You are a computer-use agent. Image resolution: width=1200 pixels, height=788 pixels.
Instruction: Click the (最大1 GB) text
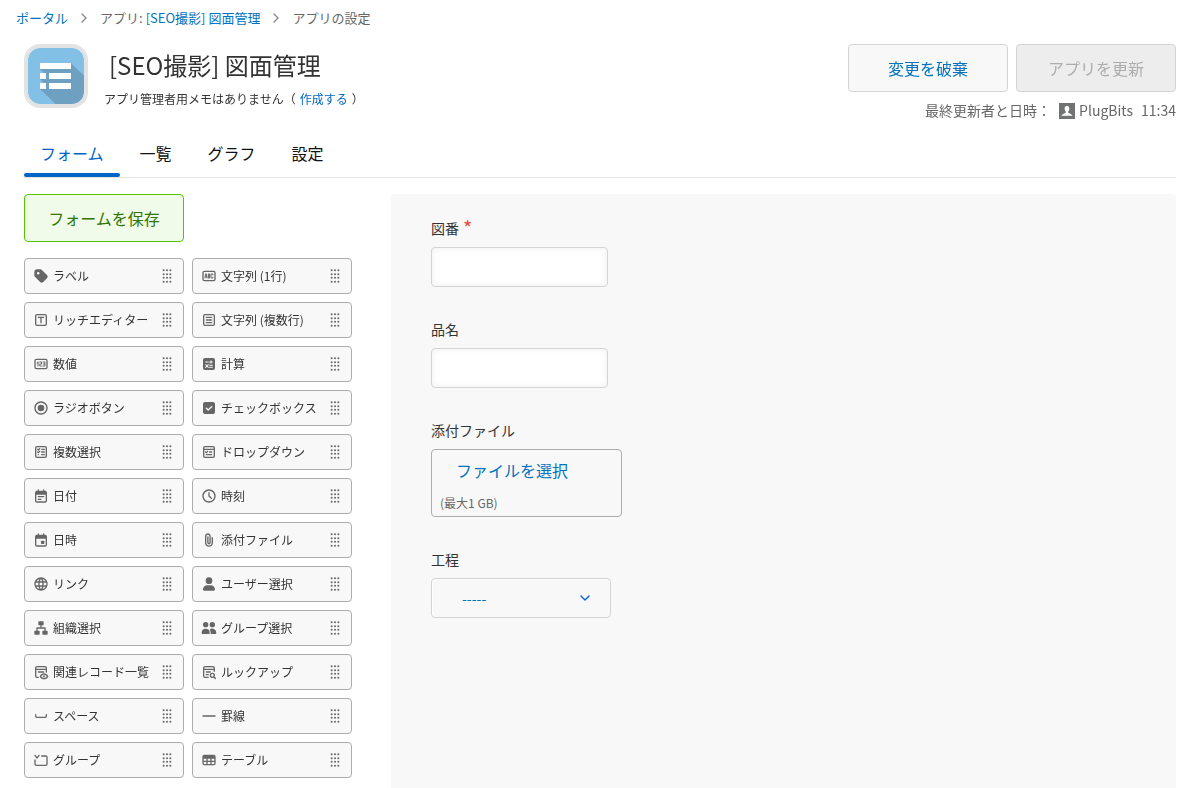[469, 503]
